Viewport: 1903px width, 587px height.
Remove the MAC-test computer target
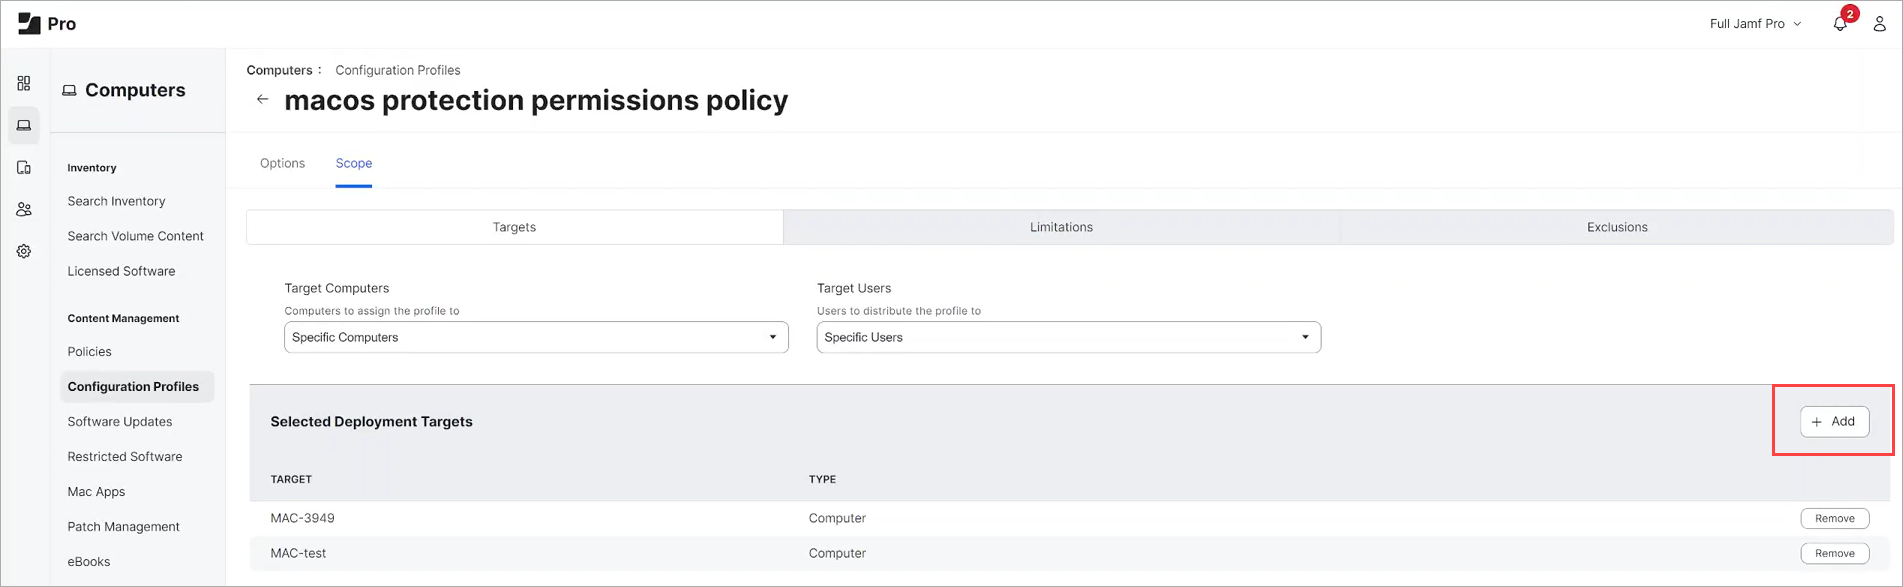(1834, 553)
